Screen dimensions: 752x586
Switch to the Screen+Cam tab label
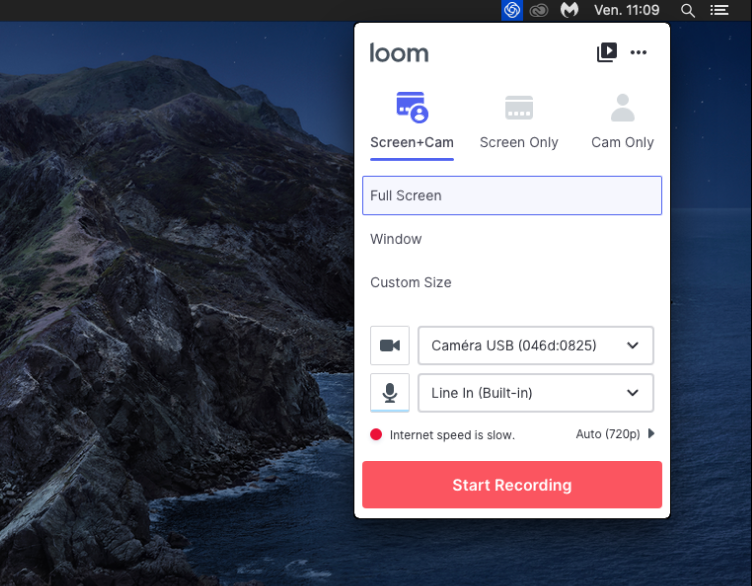pyautogui.click(x=412, y=142)
